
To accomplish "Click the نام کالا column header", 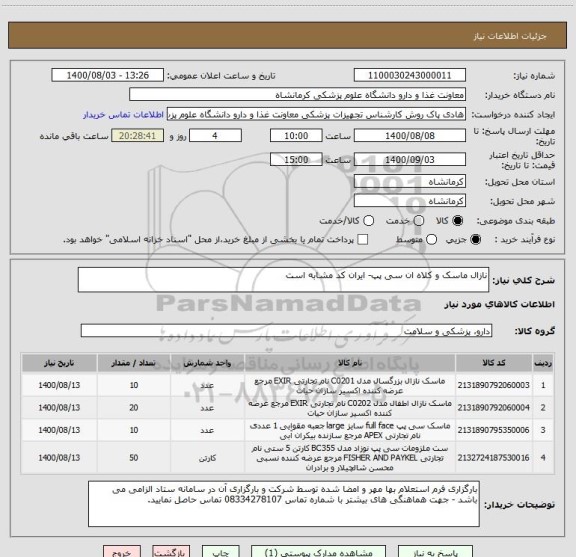I will (x=350, y=363).
